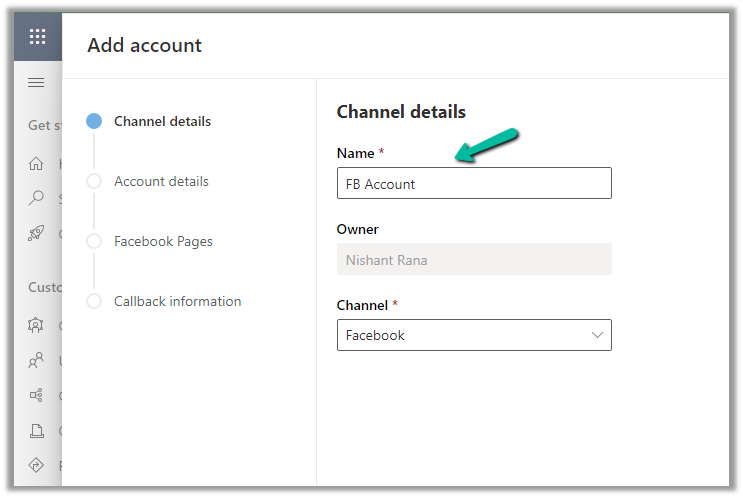Viewport: 743px width, 498px height.
Task: Click the users icon in sidebar
Action: 36,360
